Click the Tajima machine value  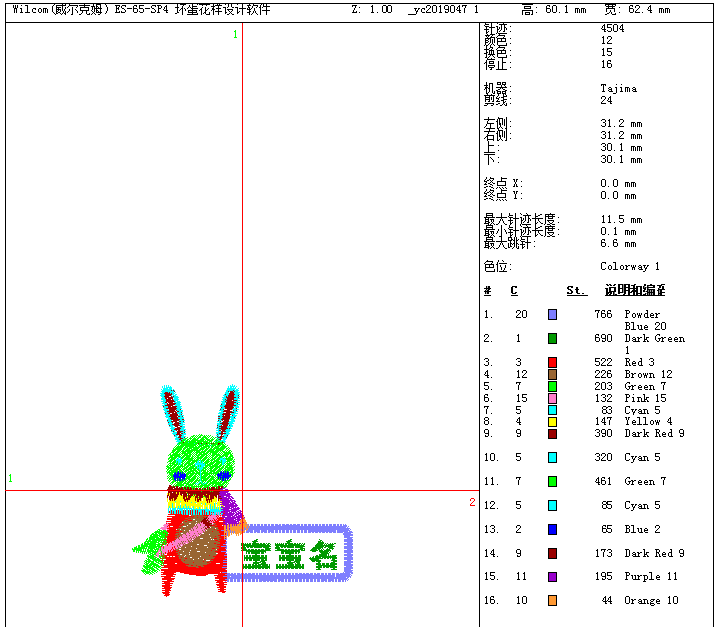[x=618, y=88]
